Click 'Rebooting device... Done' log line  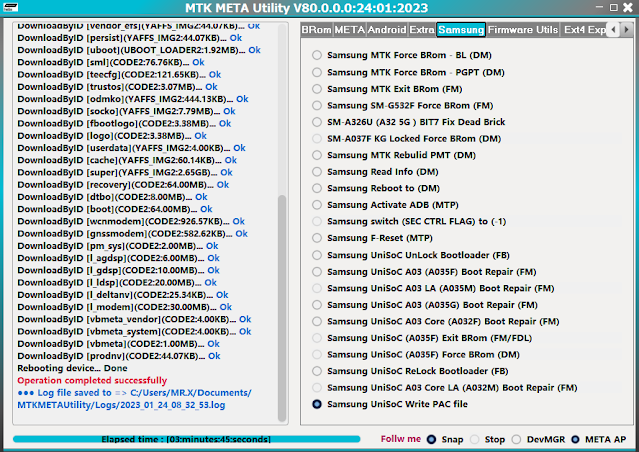pyautogui.click(x=72, y=368)
